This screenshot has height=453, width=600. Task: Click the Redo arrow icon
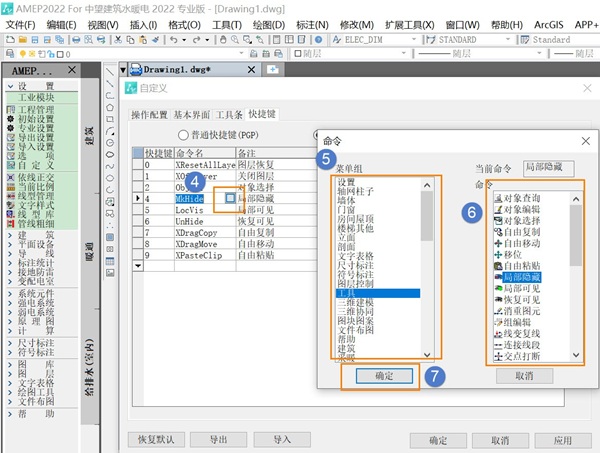(197, 39)
